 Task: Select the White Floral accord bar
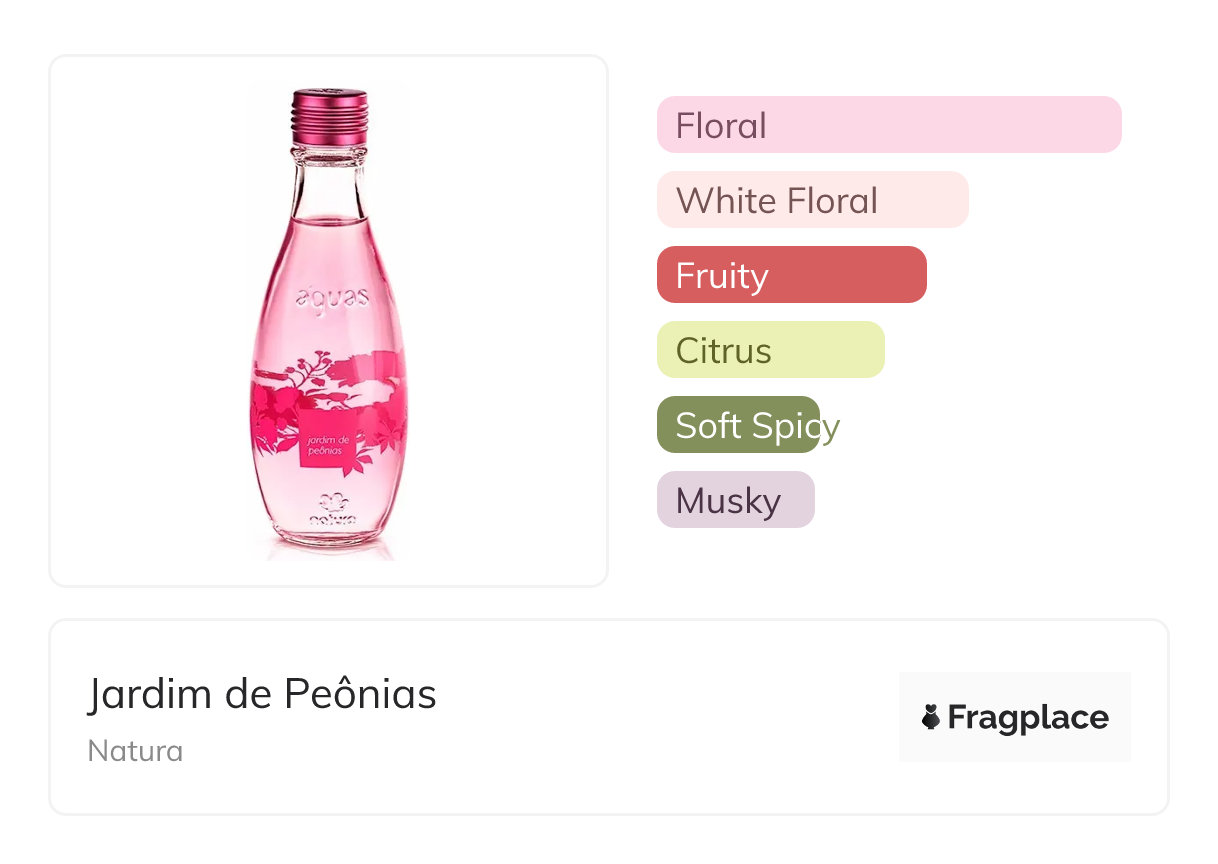coord(812,200)
